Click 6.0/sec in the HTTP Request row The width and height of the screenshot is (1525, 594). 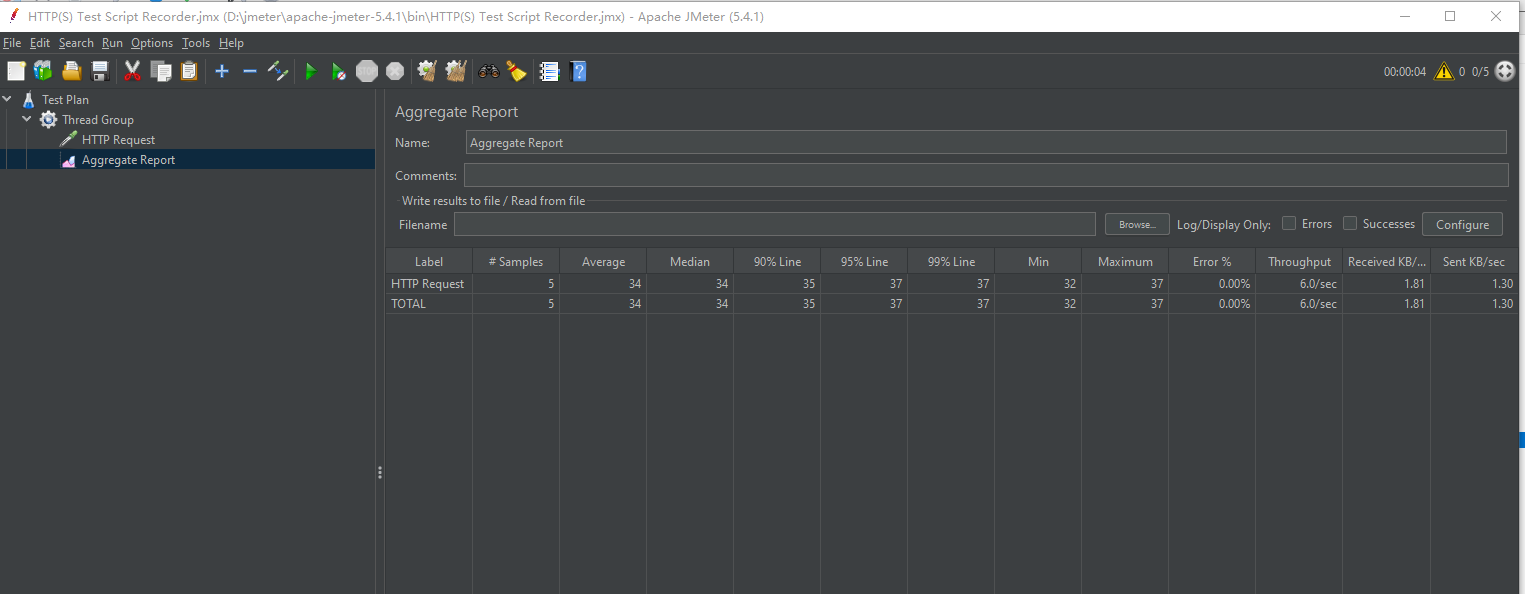tap(1317, 284)
